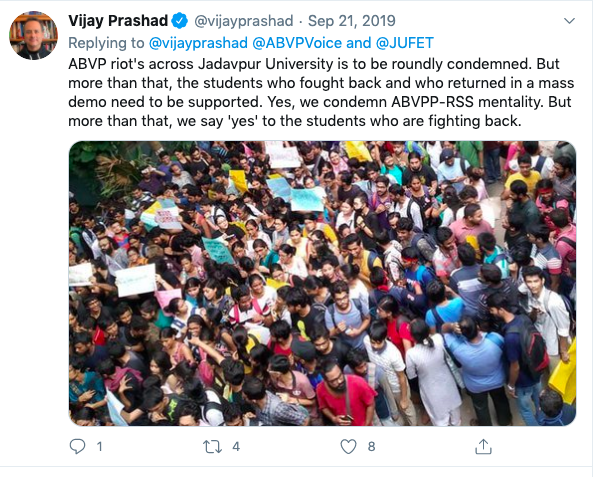This screenshot has width=600, height=477.
Task: Click the reply count number 1
Action: pyautogui.click(x=99, y=447)
